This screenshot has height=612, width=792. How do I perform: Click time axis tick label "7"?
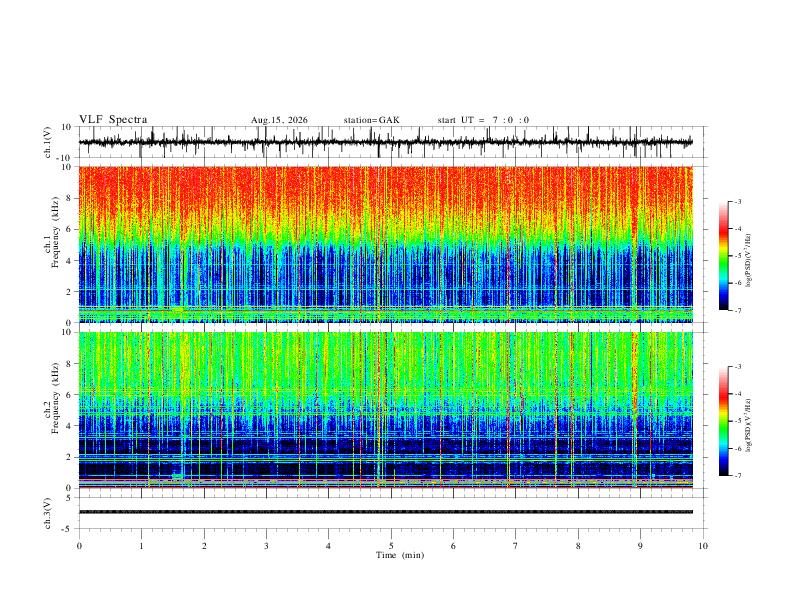tap(516, 546)
